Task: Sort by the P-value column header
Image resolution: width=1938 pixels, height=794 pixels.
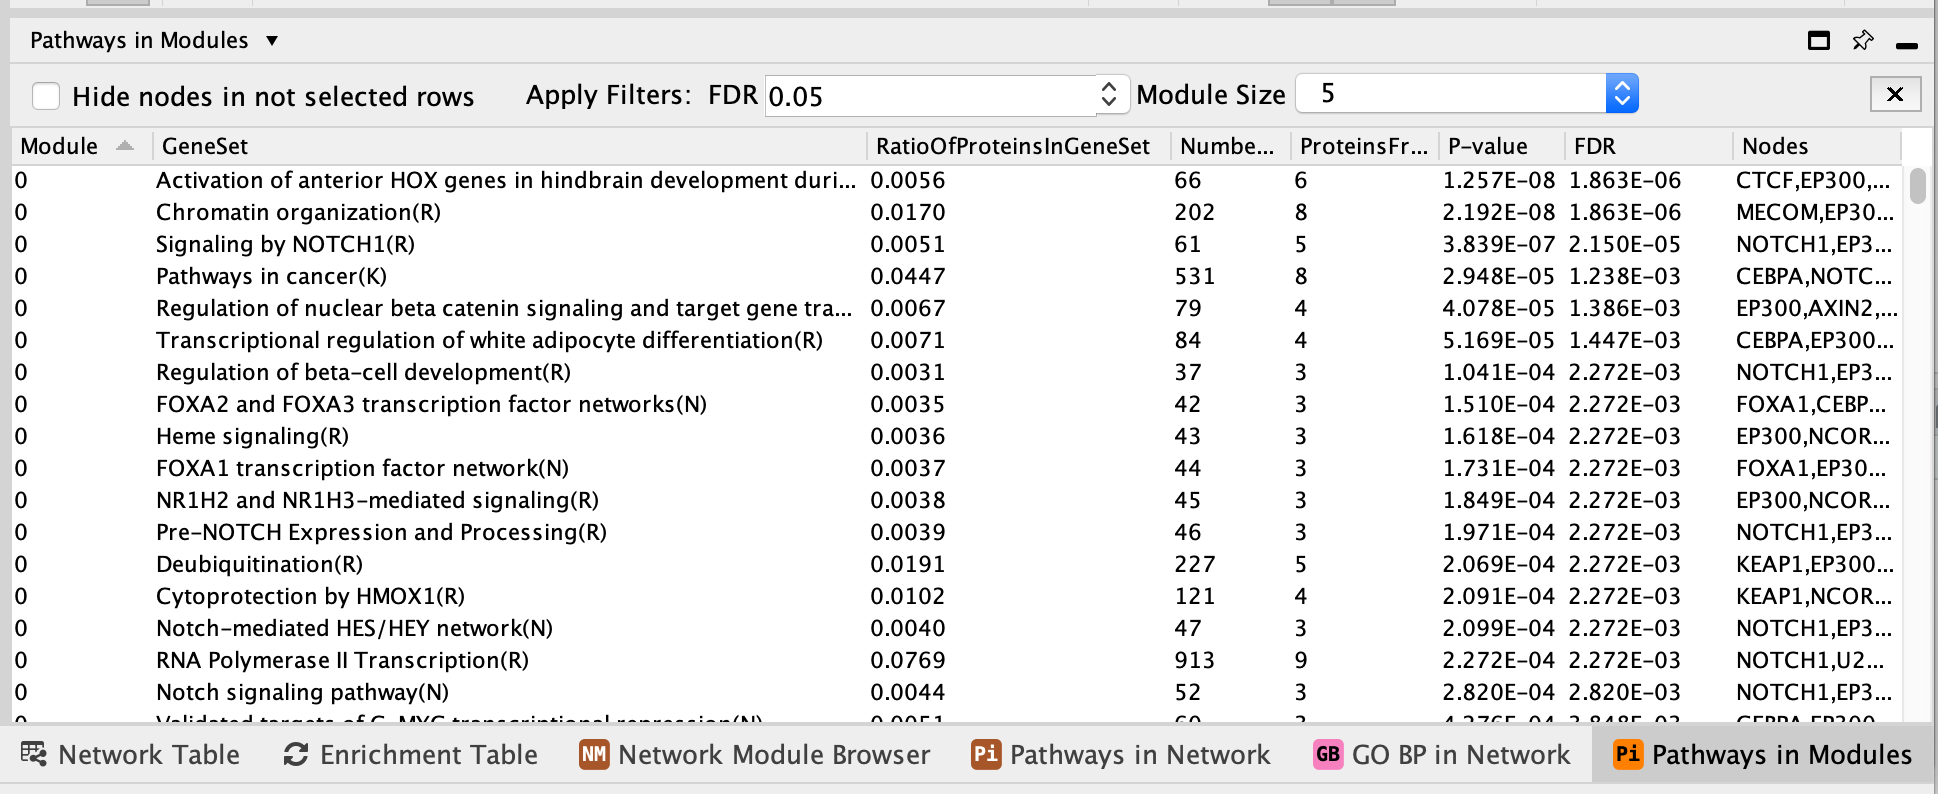Action: tap(1501, 146)
